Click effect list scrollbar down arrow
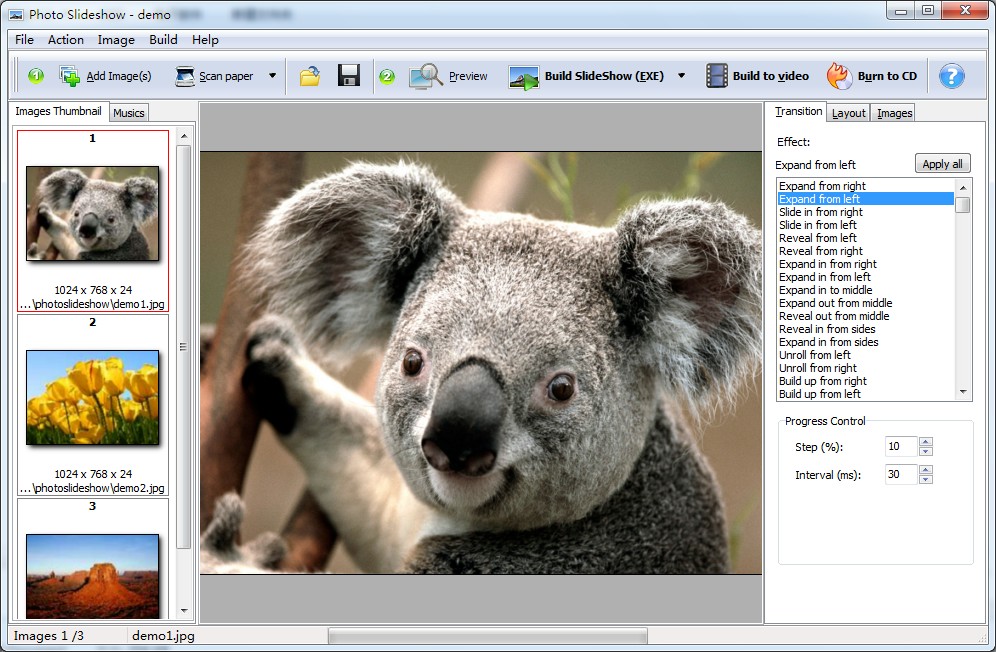The height and width of the screenshot is (652, 996). coord(963,392)
